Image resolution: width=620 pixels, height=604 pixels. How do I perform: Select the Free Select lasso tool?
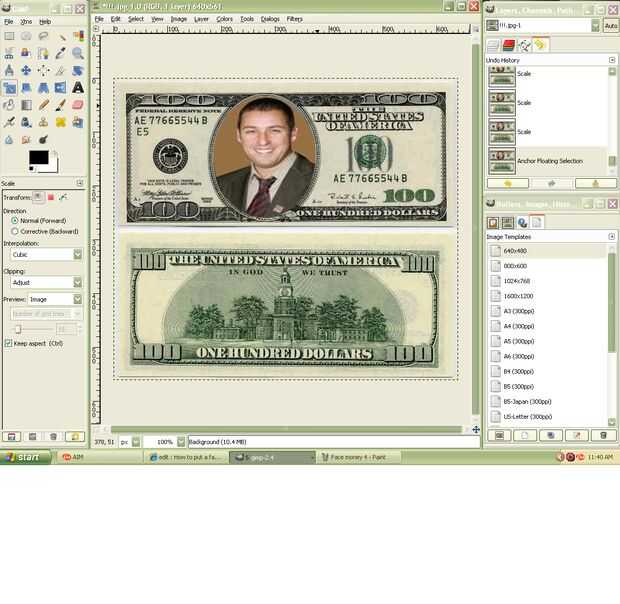pos(43,36)
